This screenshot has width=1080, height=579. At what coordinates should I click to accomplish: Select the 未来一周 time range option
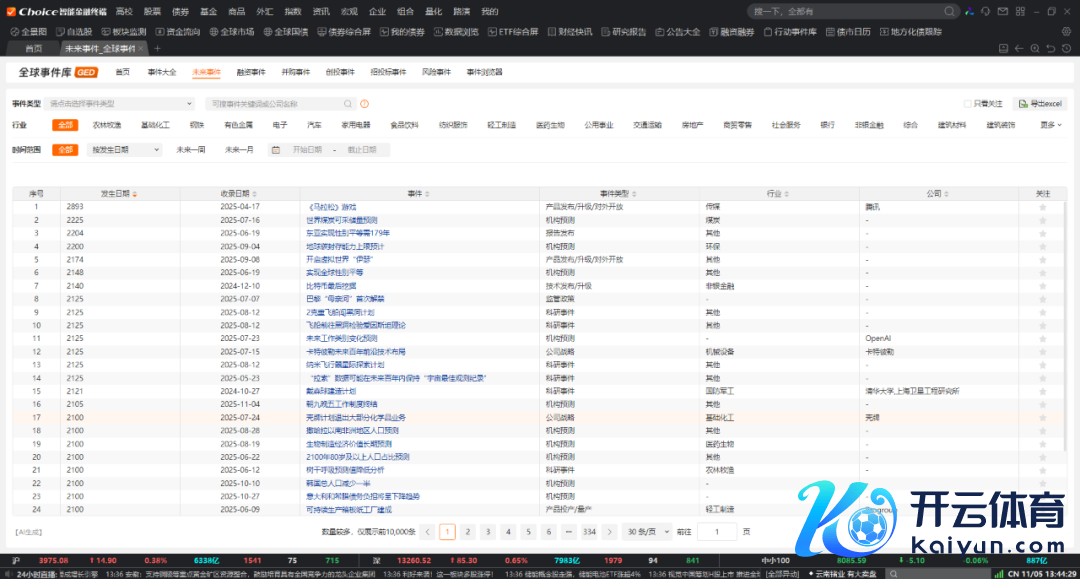190,150
